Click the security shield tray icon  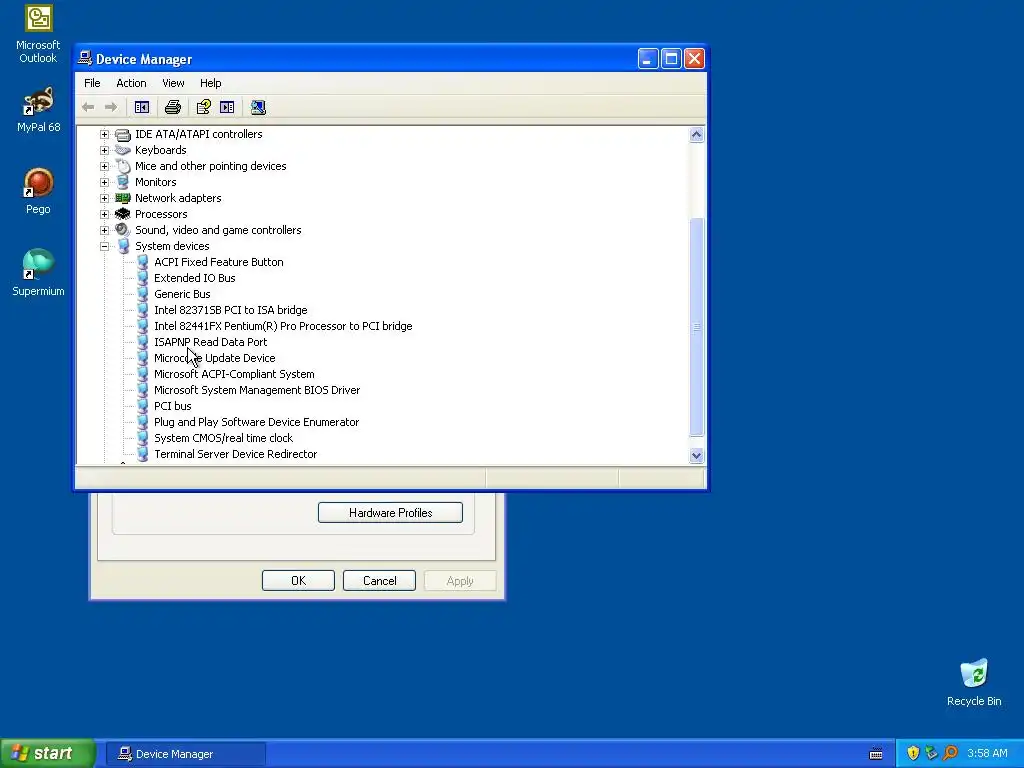point(913,753)
